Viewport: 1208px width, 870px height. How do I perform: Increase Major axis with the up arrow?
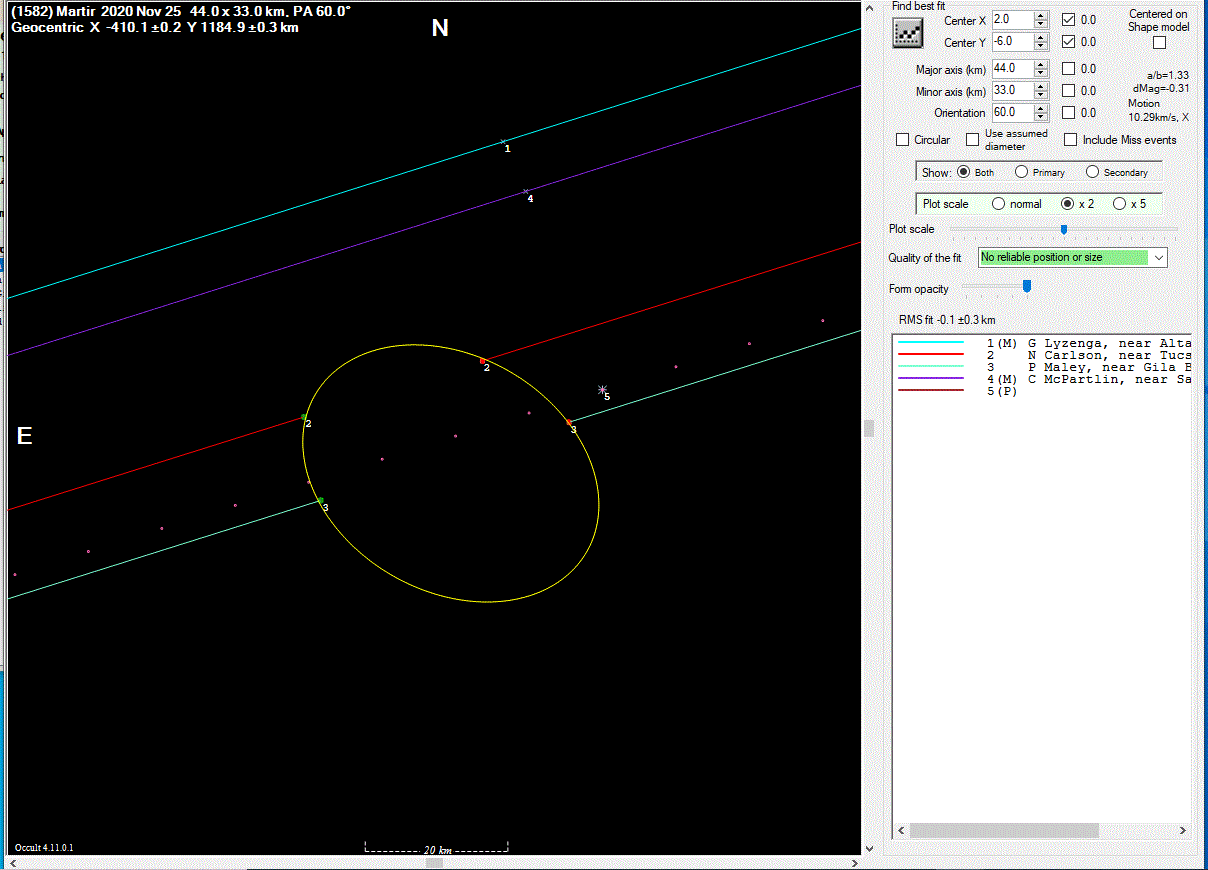click(1041, 65)
